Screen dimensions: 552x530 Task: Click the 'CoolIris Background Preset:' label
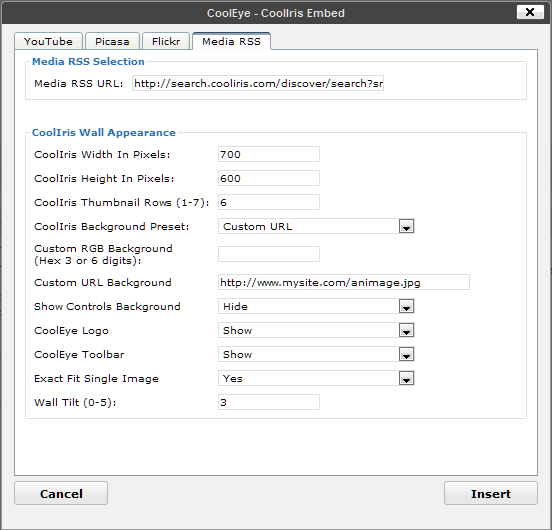tap(112, 226)
